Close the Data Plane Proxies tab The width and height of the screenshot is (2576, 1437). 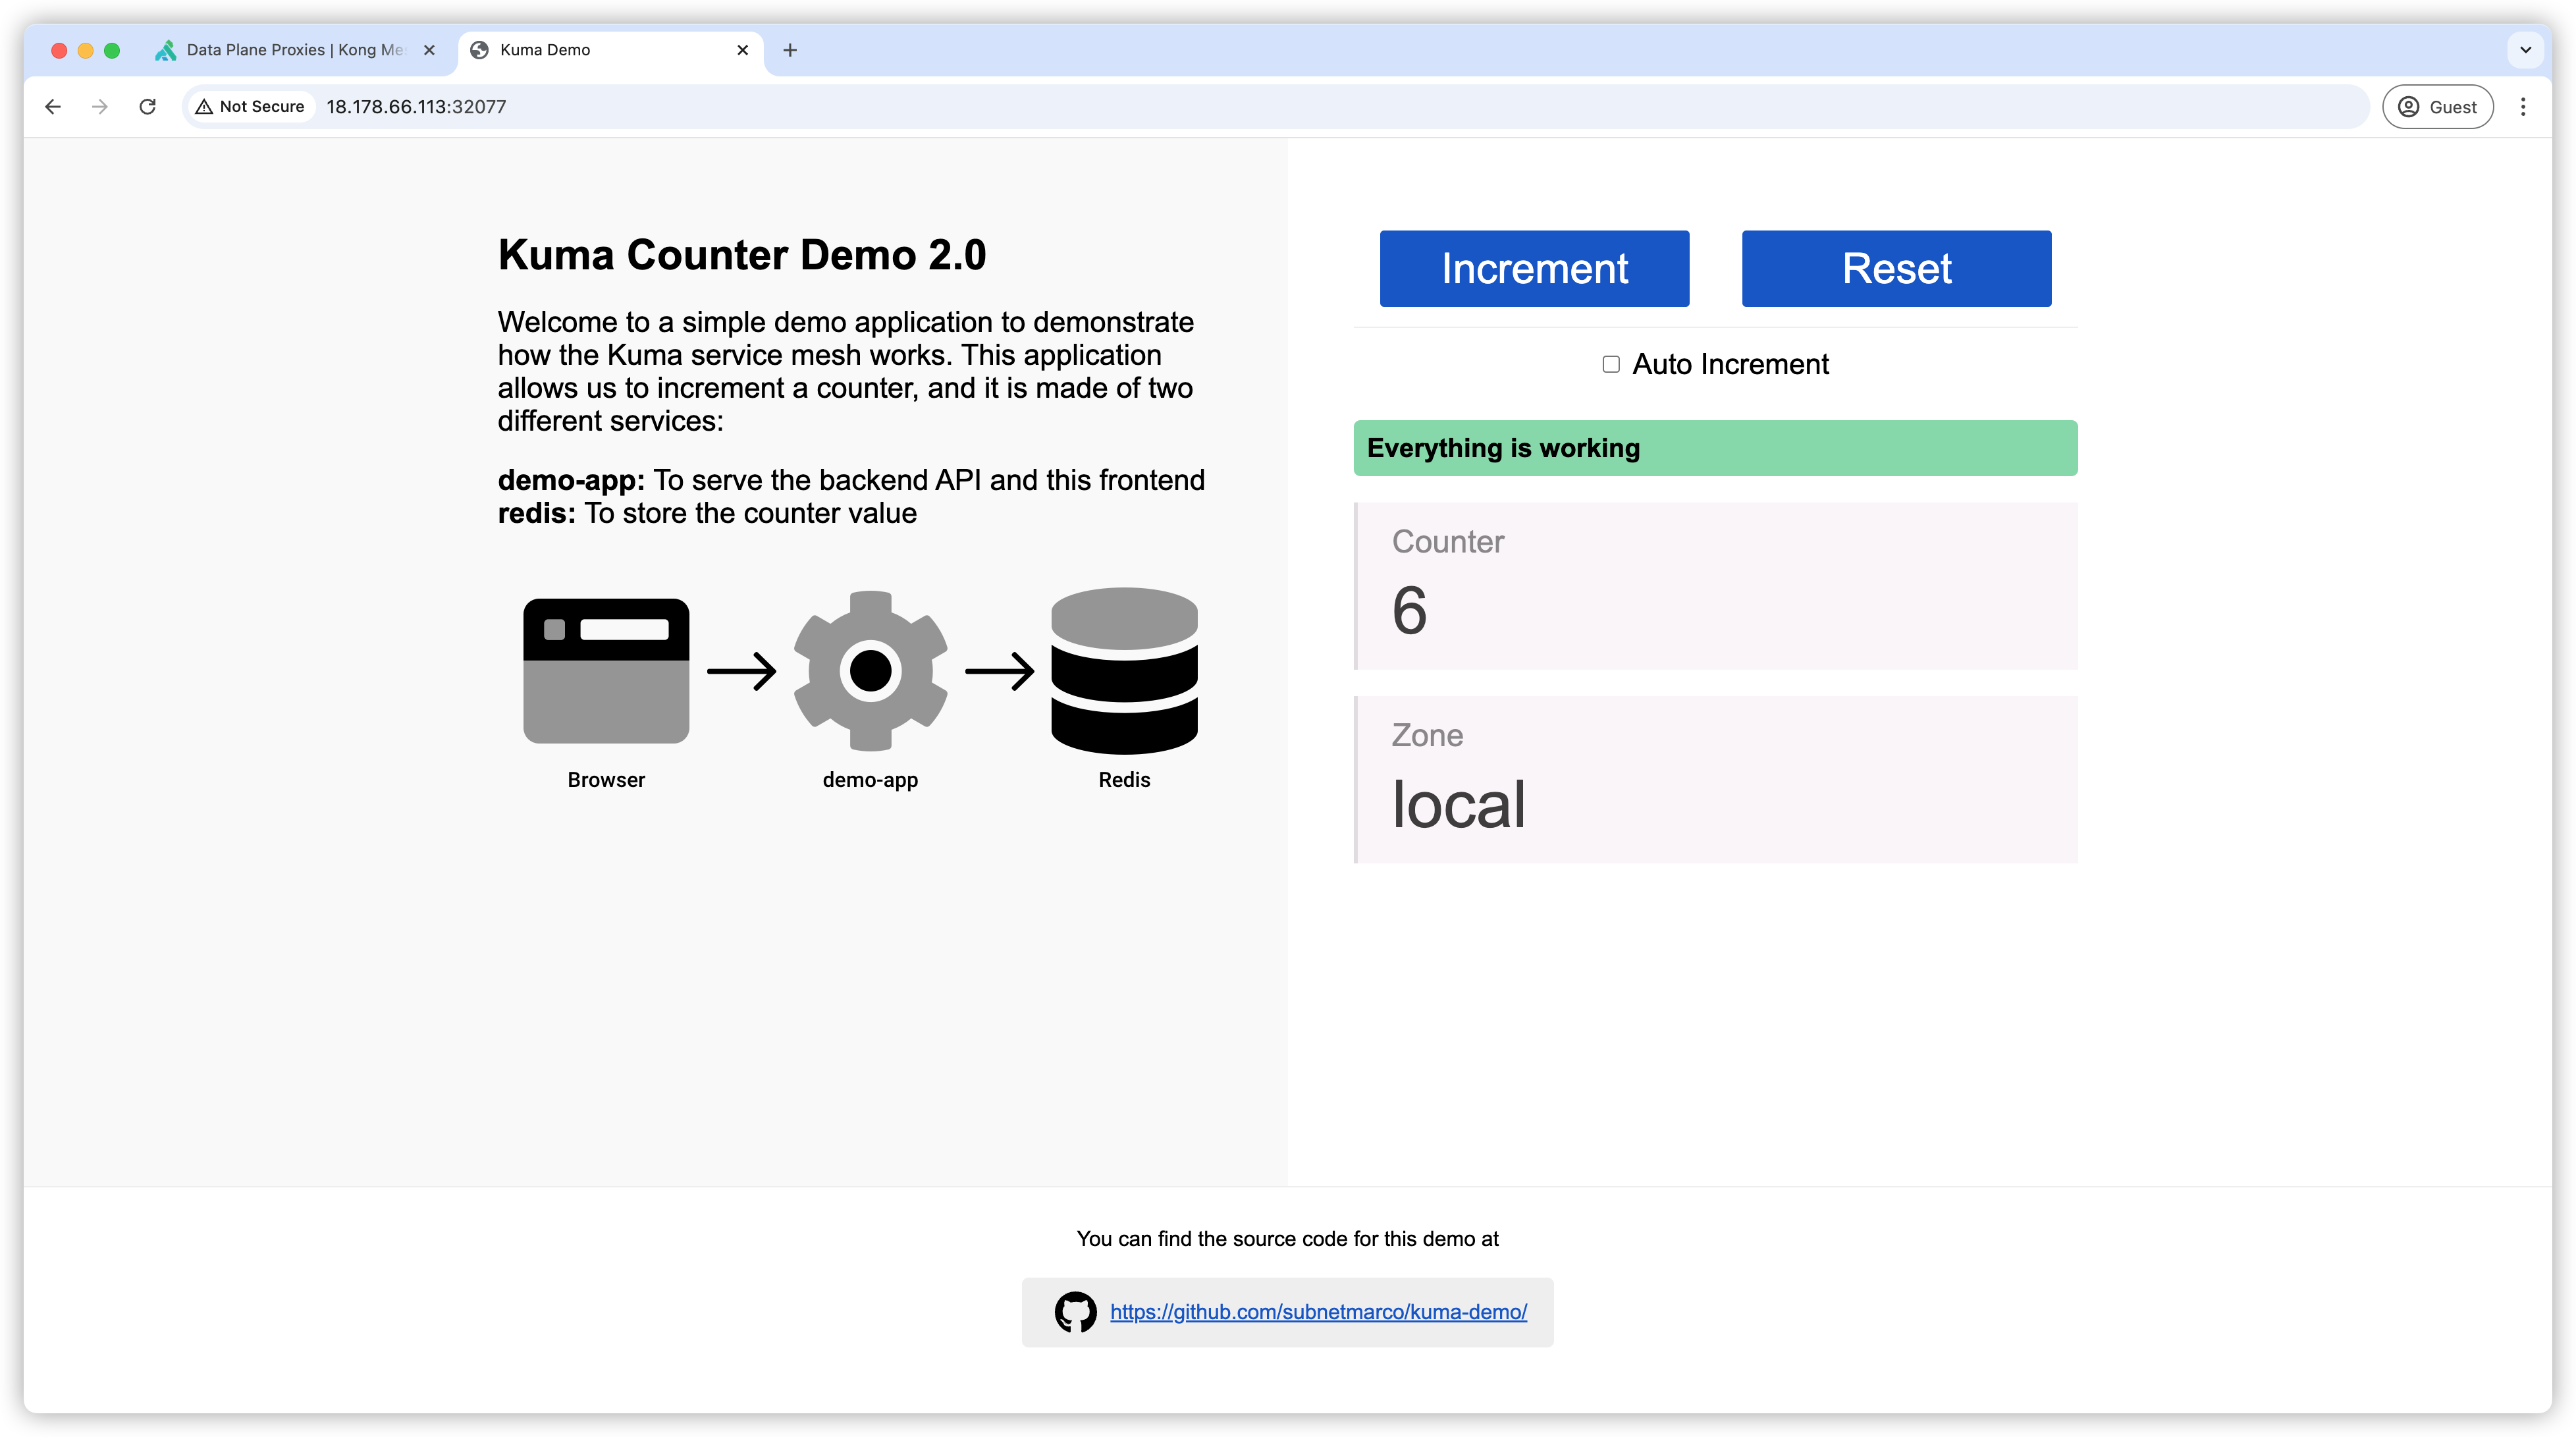click(429, 49)
